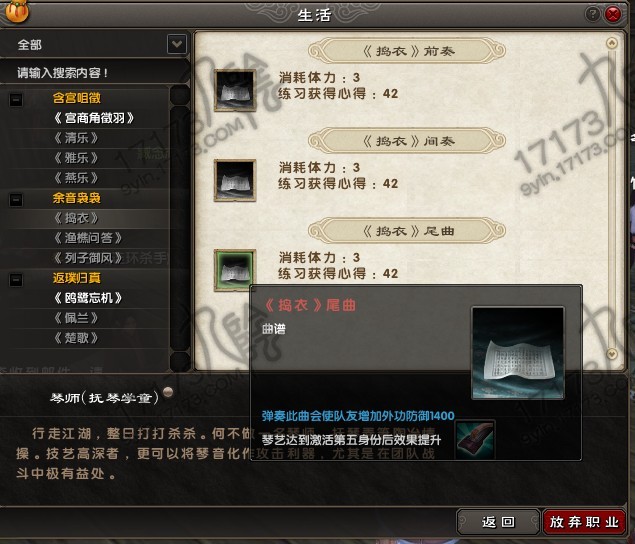Select 《鸥鹭忘机》 in the song list
635x544 pixels.
(88, 298)
